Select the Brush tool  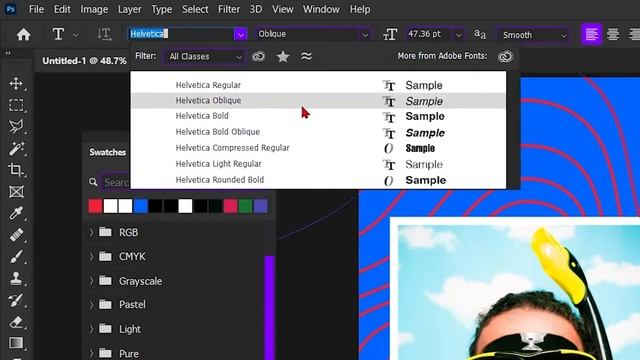tap(16, 257)
